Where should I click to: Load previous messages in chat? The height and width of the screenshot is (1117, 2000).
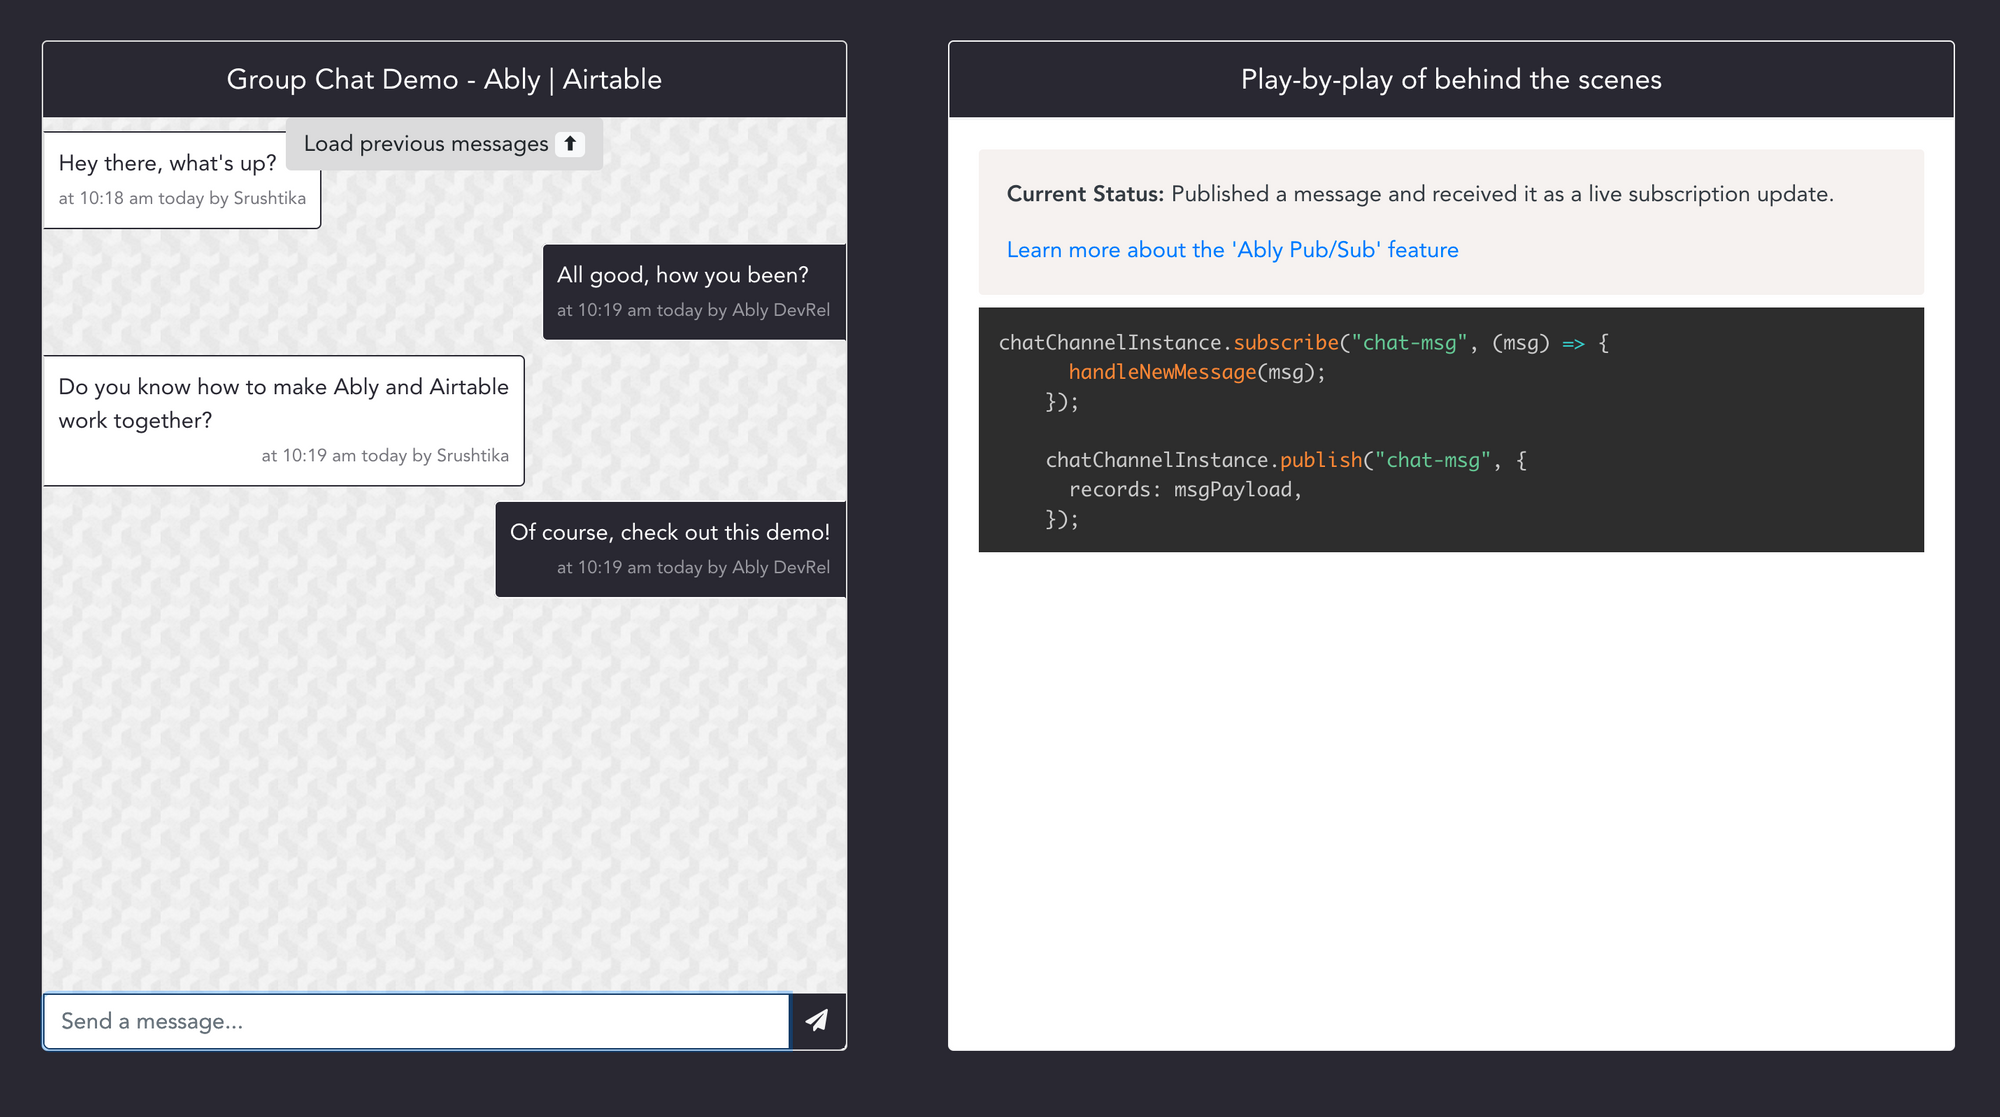(x=444, y=144)
